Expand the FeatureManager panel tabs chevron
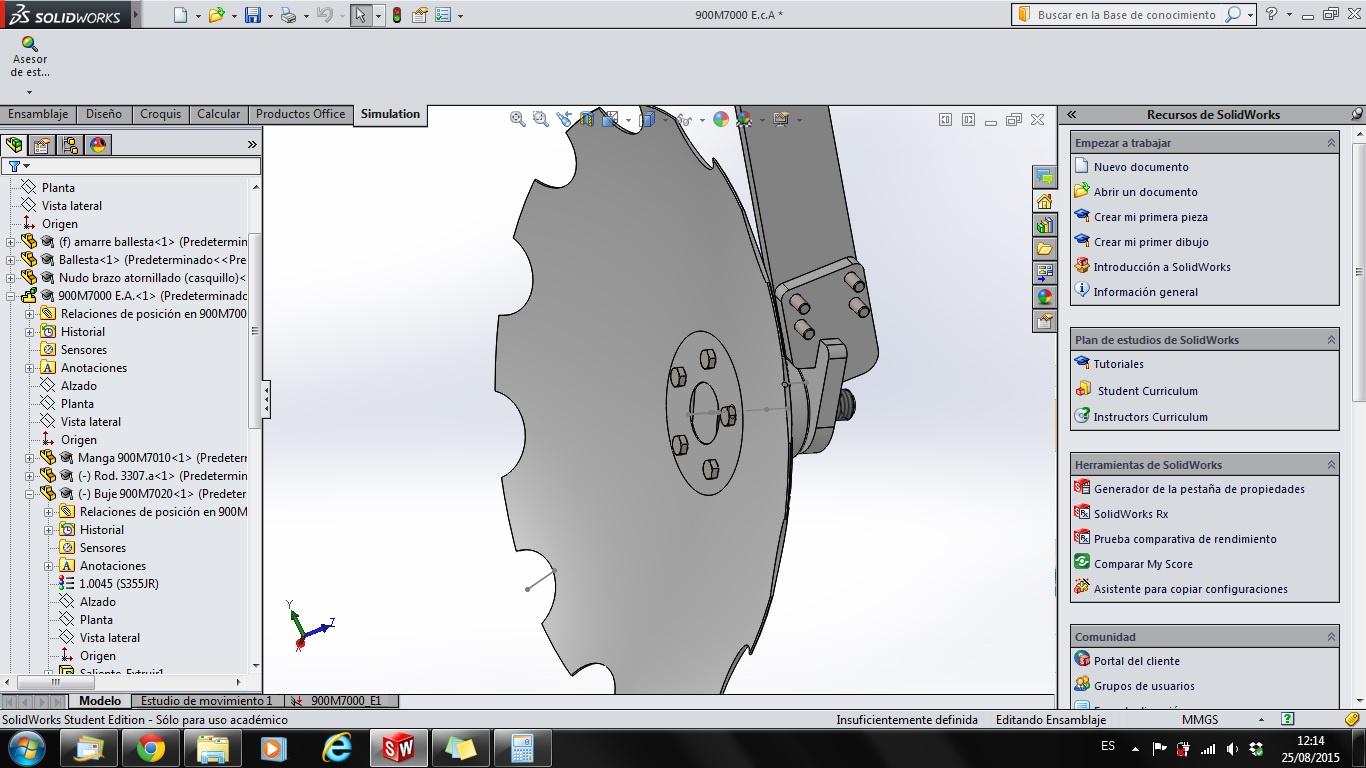Viewport: 1366px width, 768px height. (x=252, y=145)
